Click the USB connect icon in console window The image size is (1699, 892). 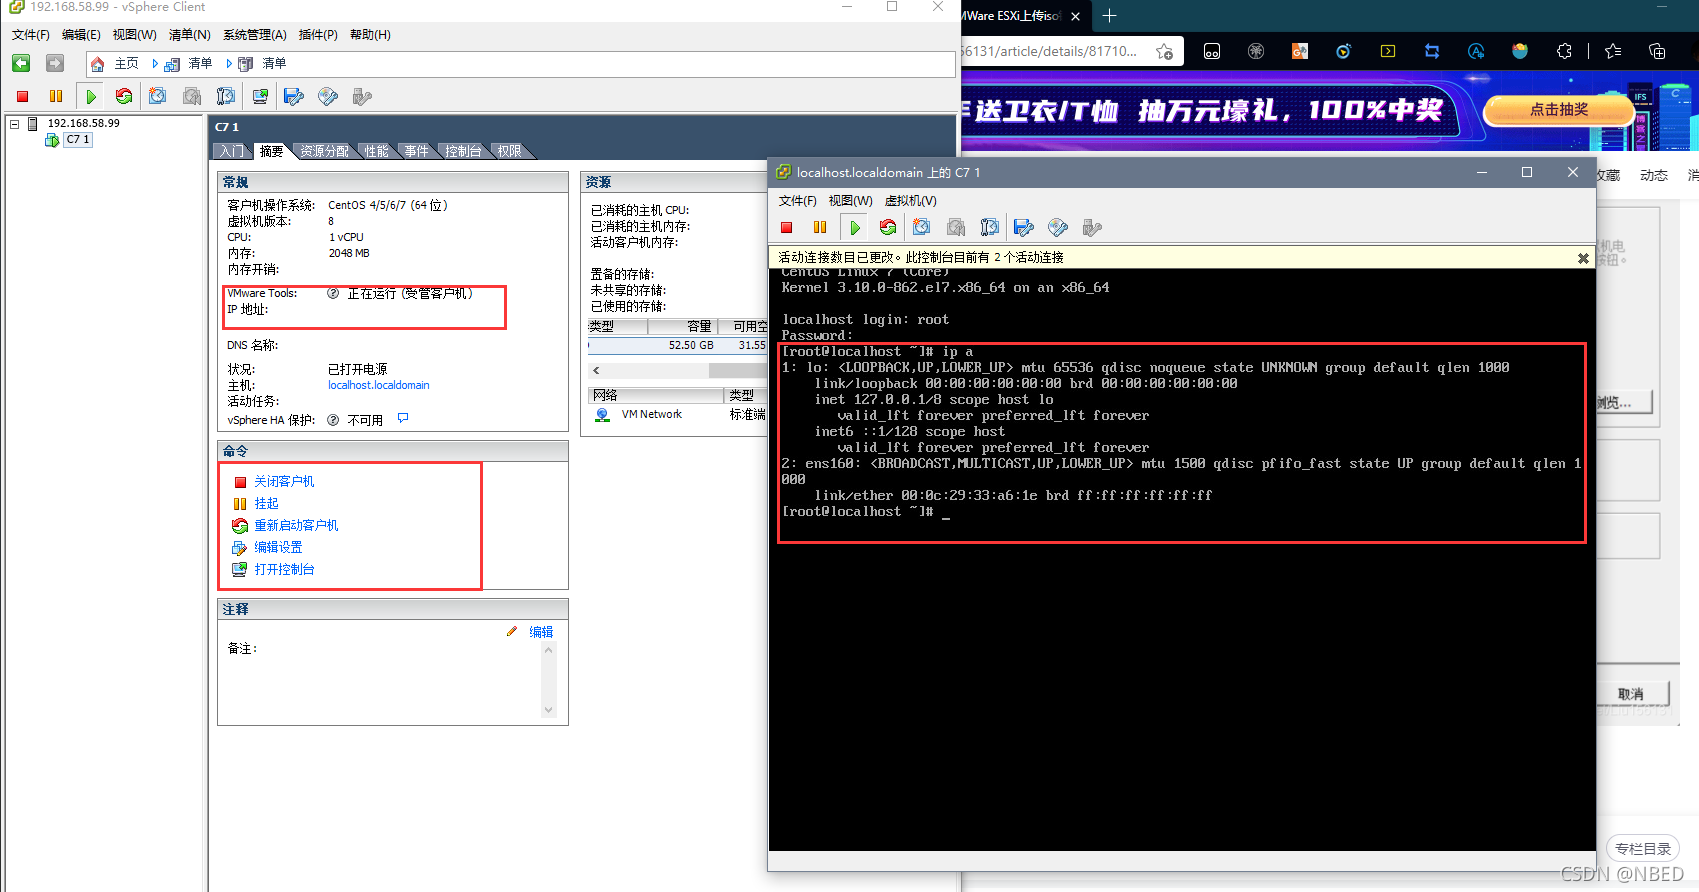(x=1092, y=227)
